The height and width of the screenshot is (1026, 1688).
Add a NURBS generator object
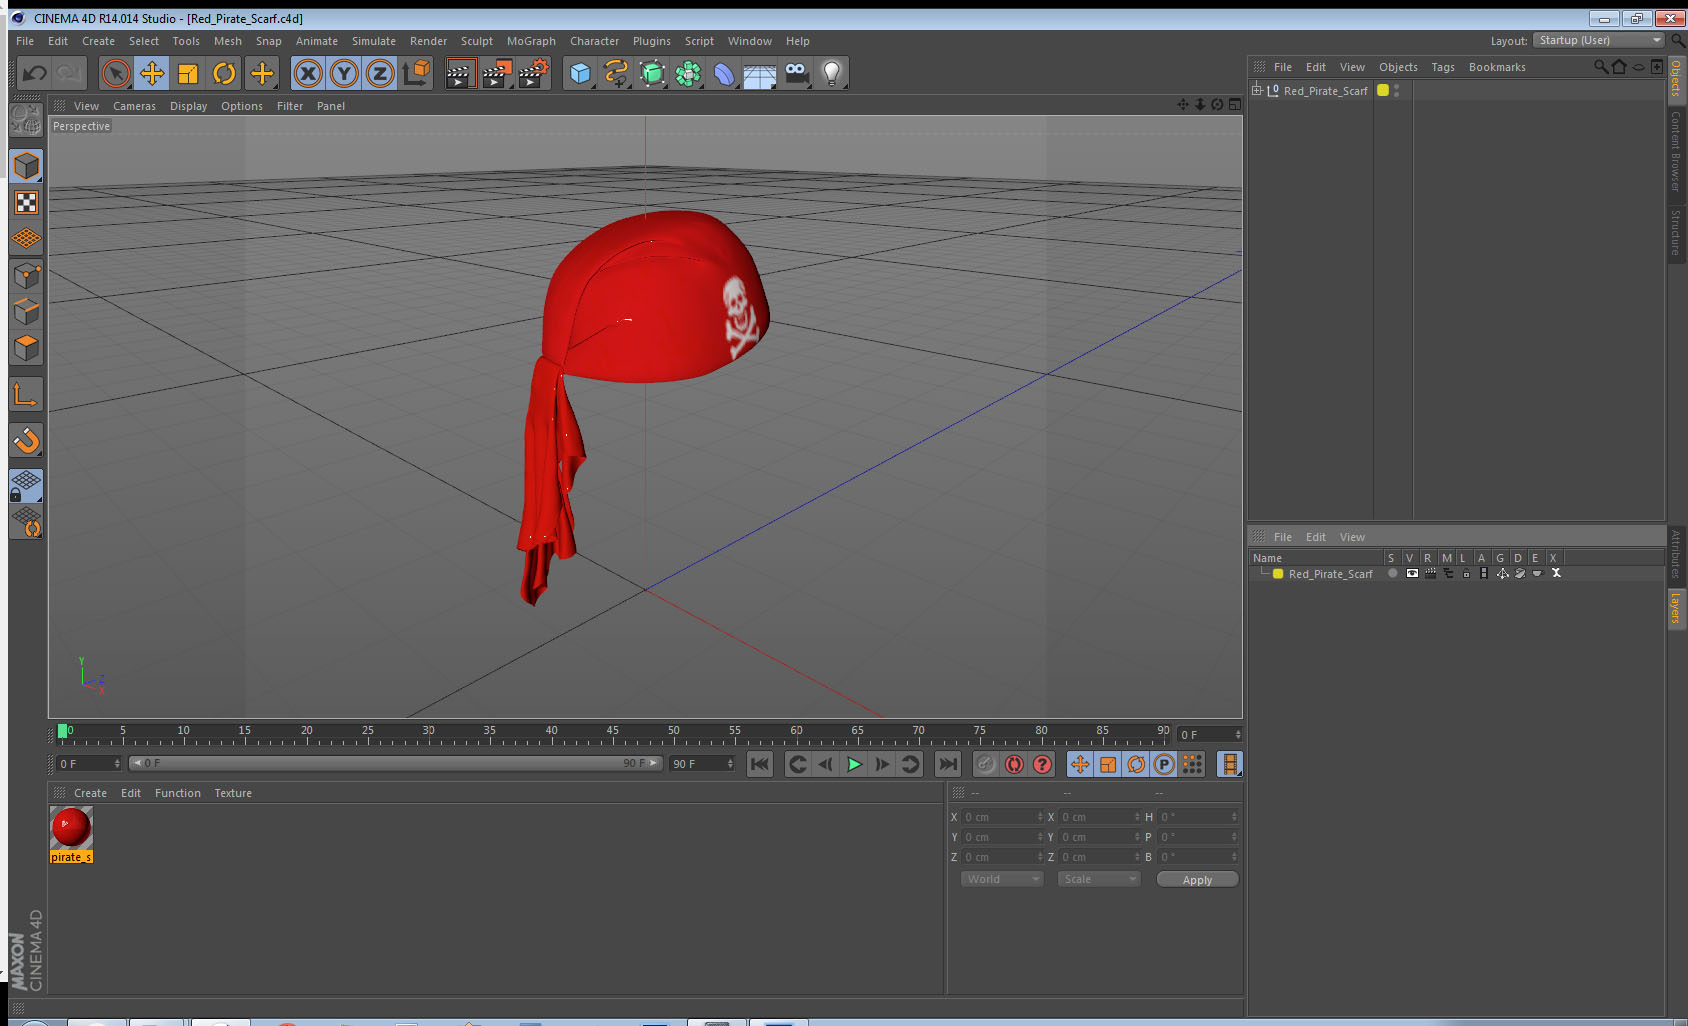[652, 73]
